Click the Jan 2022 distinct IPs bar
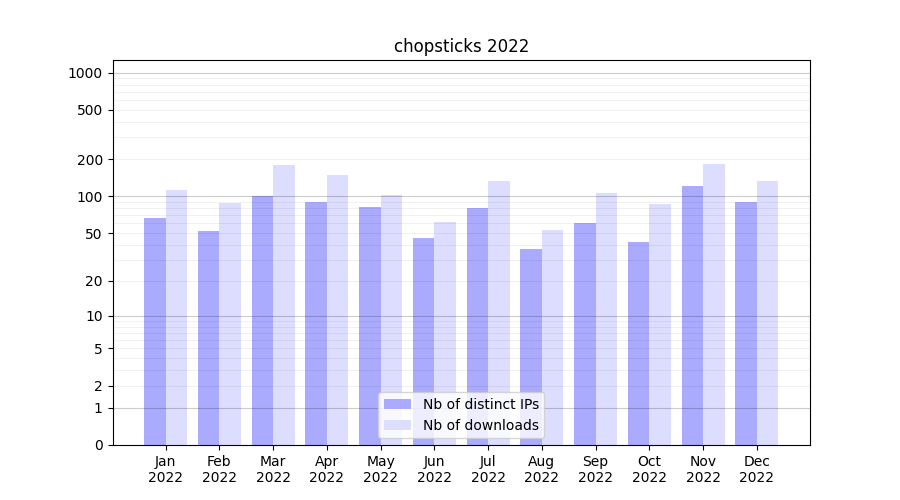 155,331
